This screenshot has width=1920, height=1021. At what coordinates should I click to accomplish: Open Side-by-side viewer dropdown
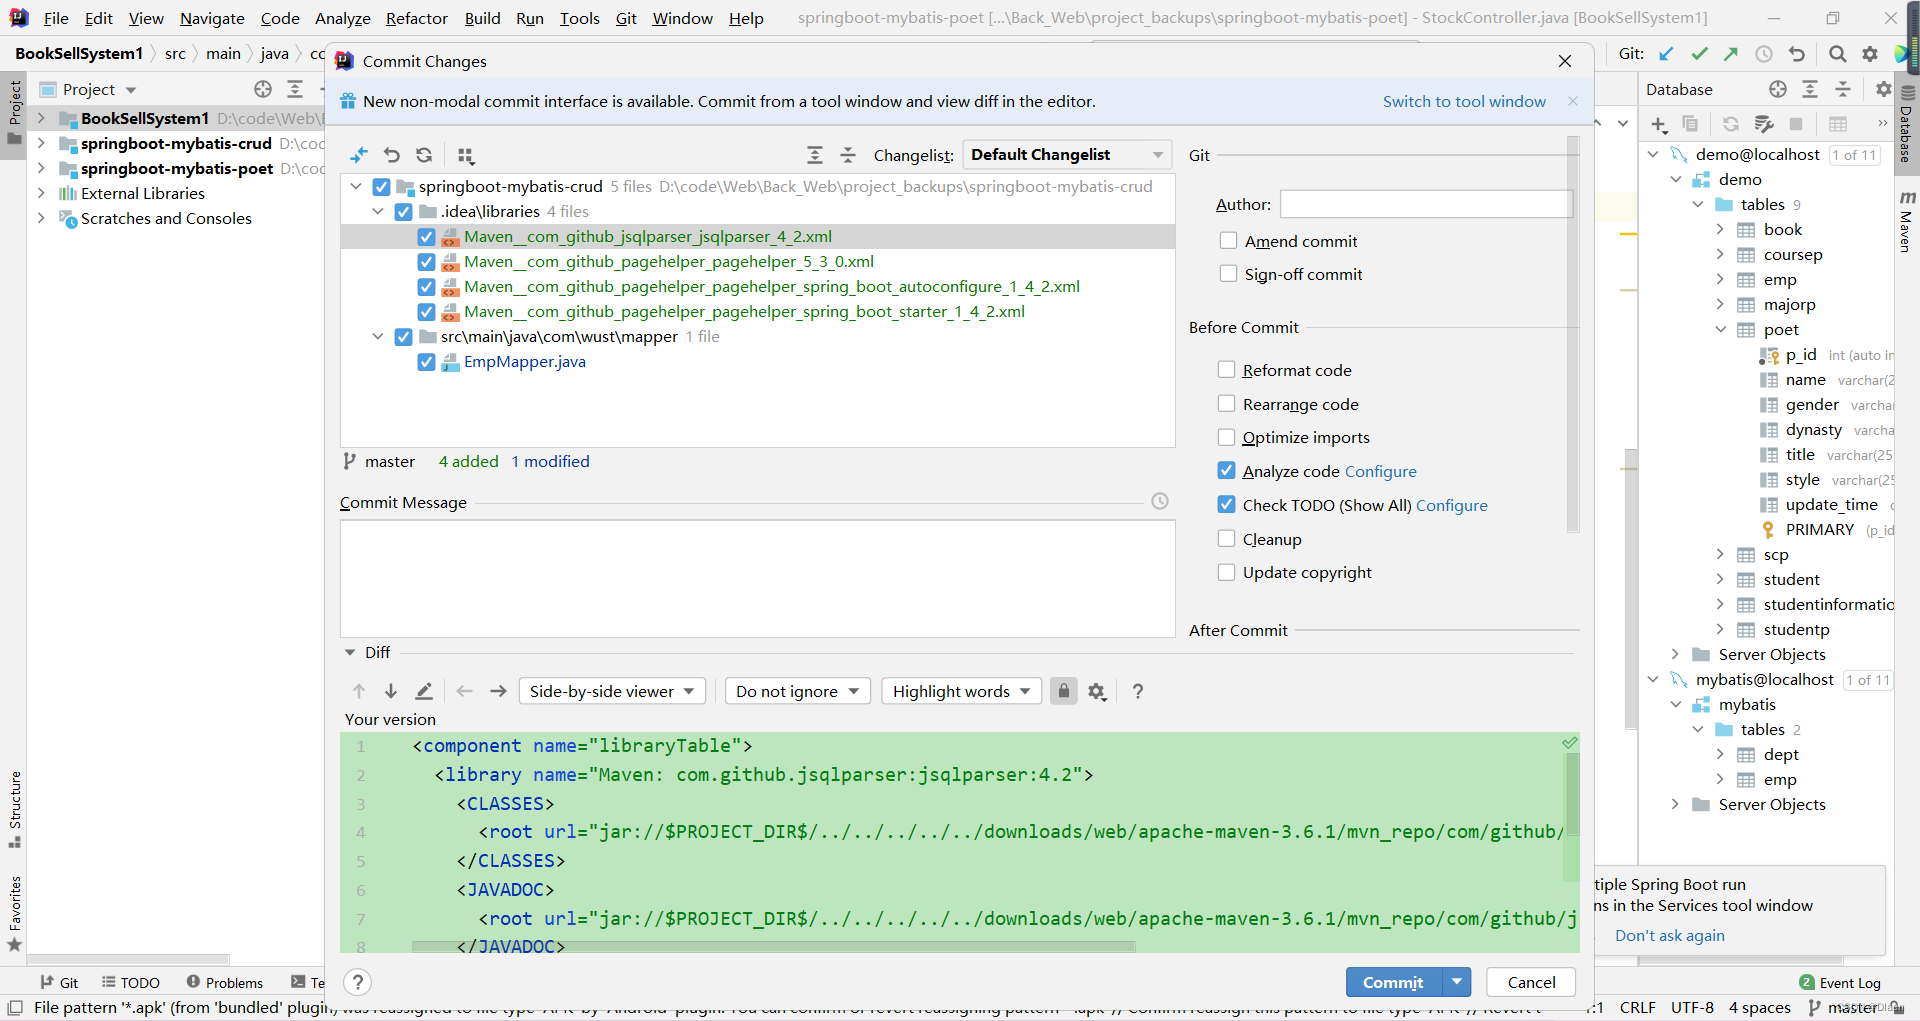tap(612, 691)
